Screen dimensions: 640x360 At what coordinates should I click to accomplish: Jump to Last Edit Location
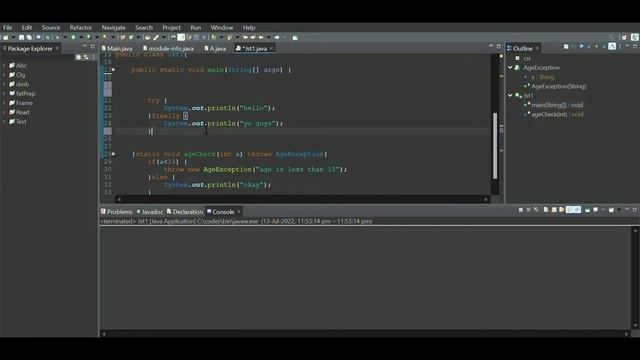click(246, 37)
